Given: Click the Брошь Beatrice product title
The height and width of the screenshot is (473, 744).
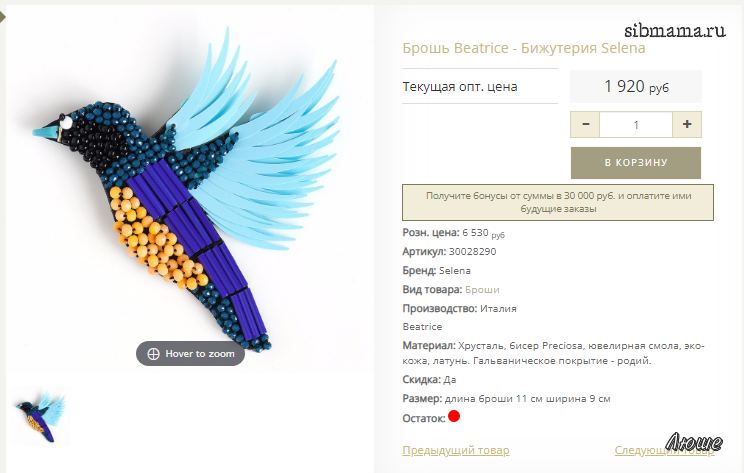Looking at the screenshot, I should (524, 48).
